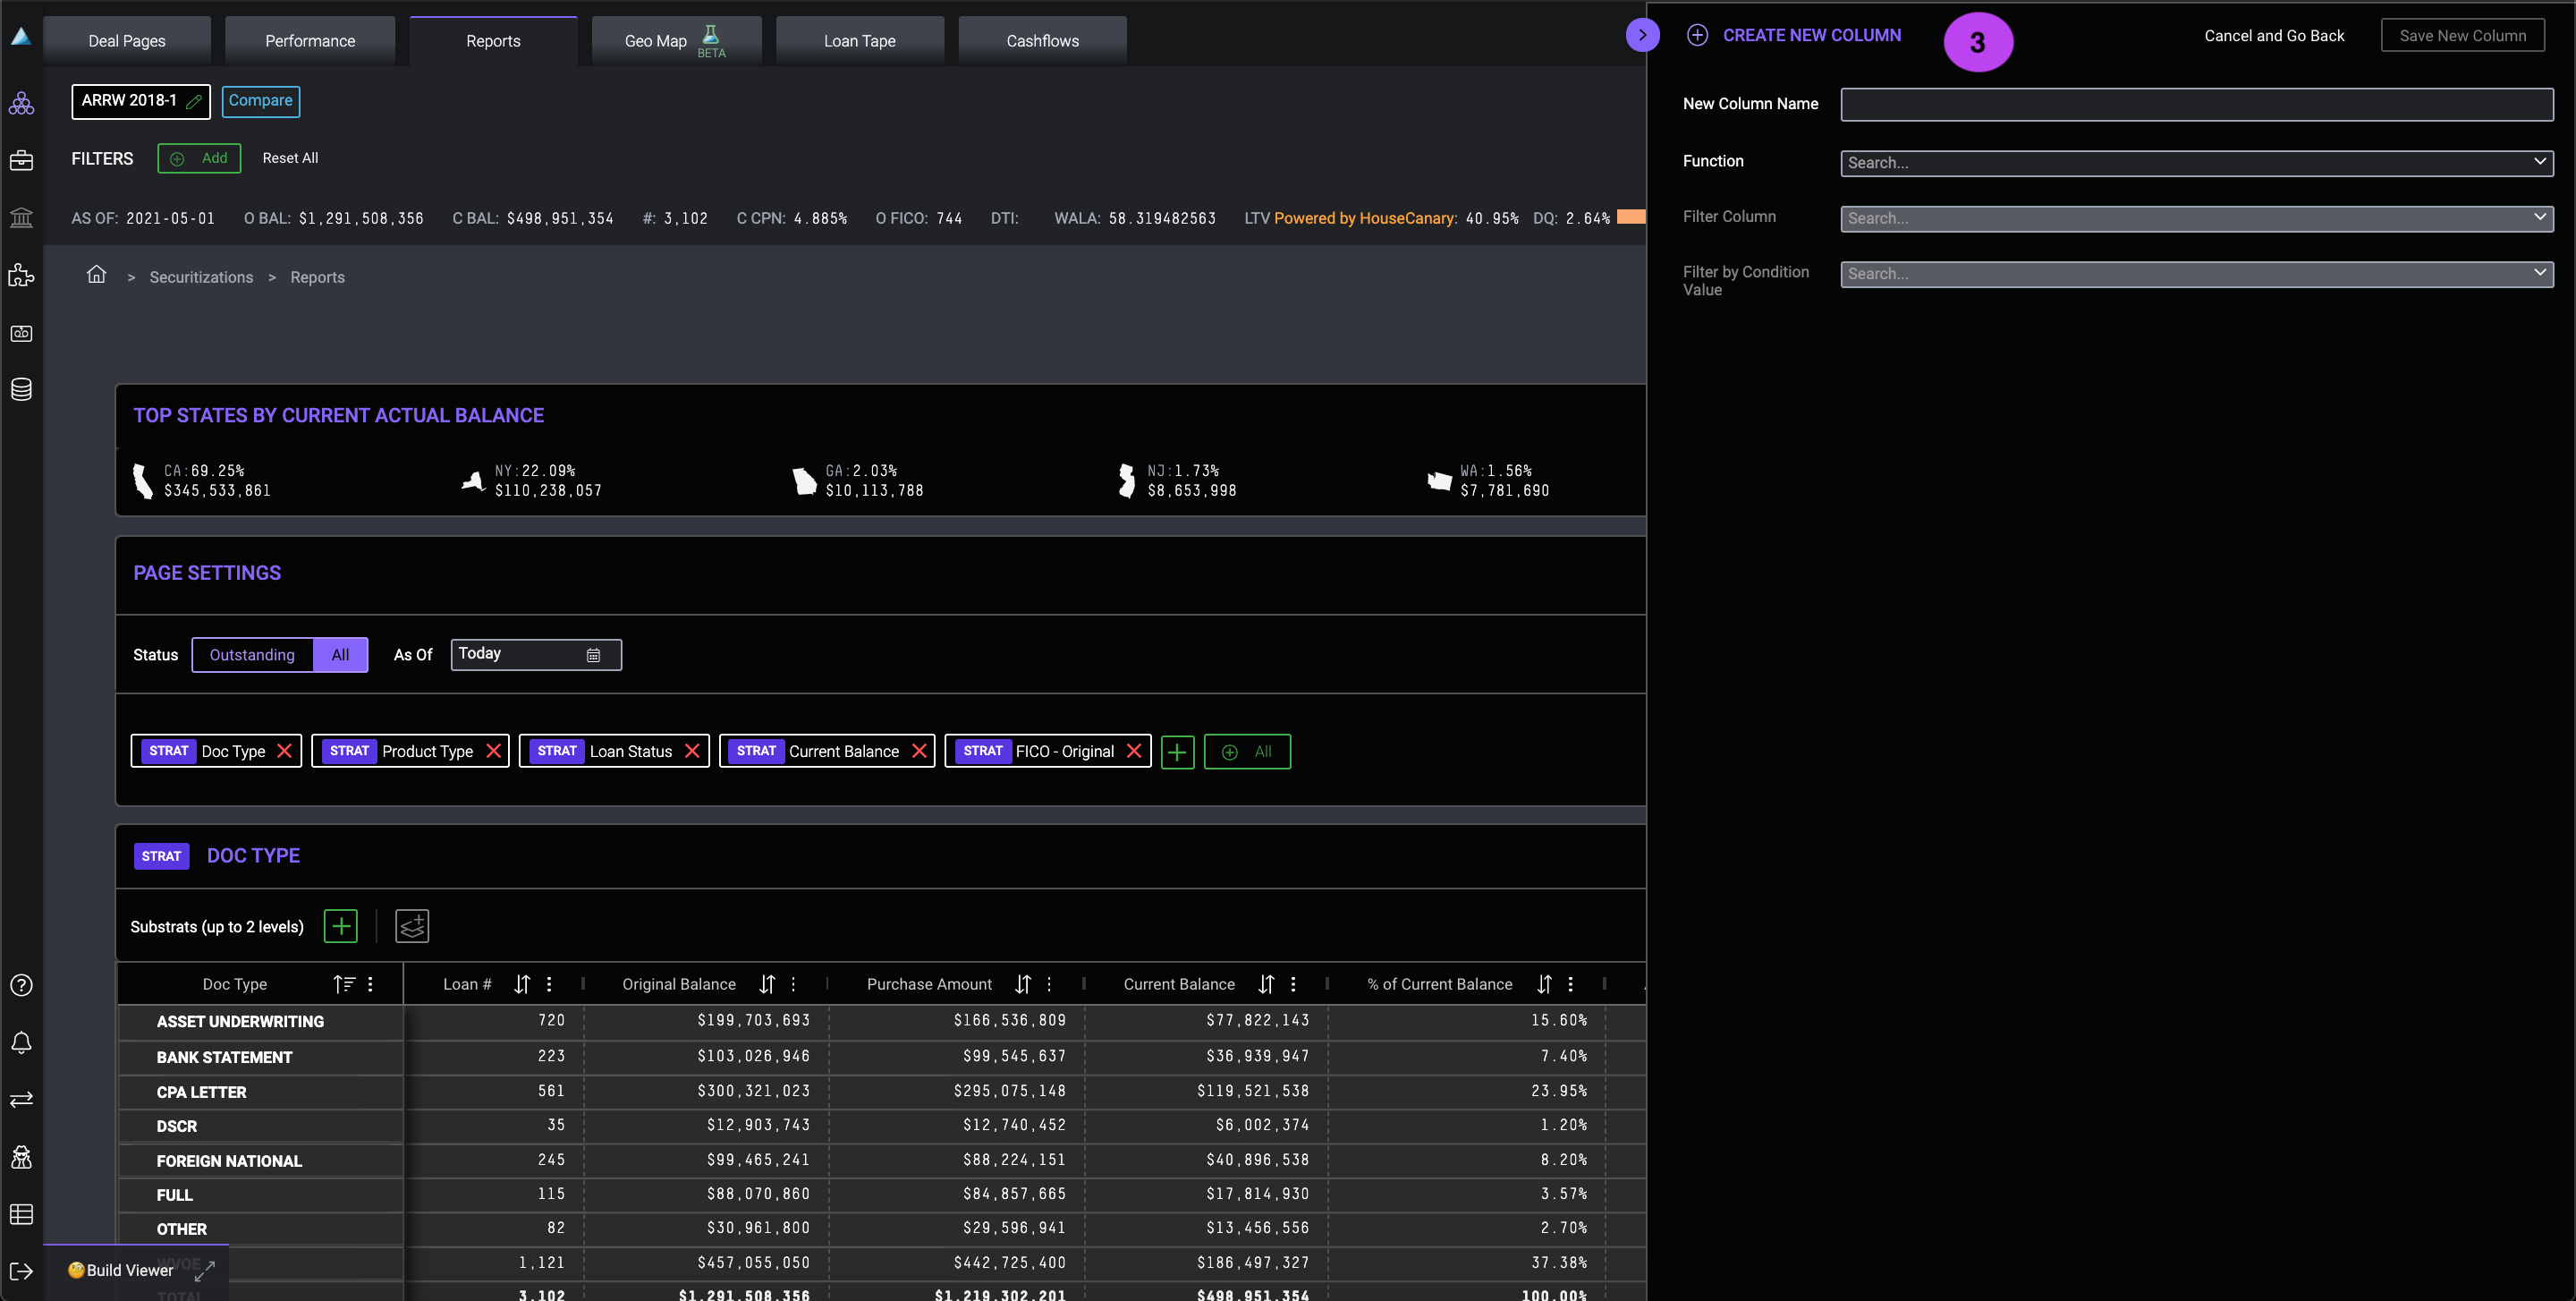Click the pencil icon beside ARRW 2018-1

(194, 102)
